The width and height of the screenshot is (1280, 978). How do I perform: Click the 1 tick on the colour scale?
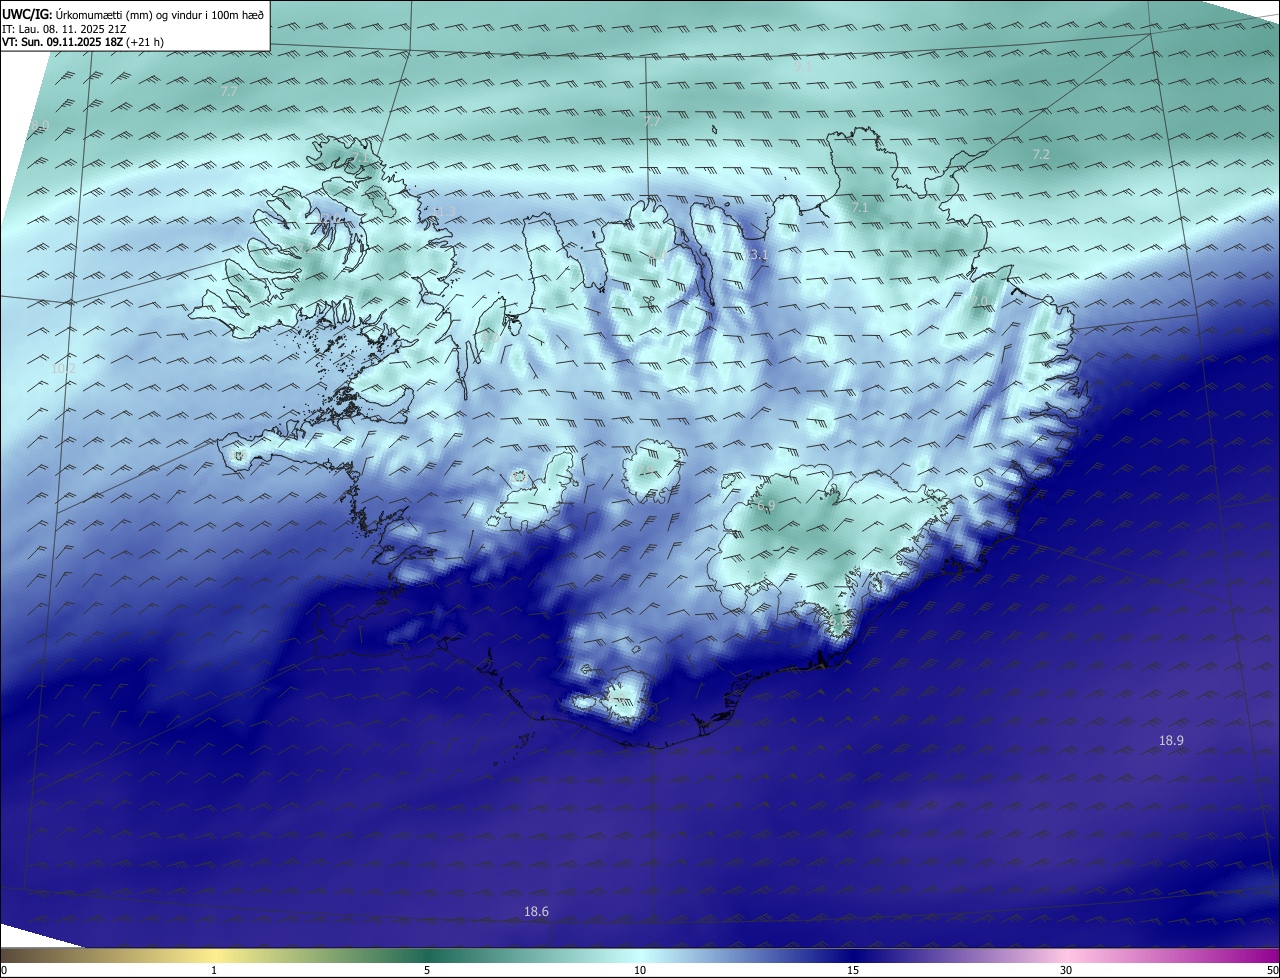pos(214,970)
